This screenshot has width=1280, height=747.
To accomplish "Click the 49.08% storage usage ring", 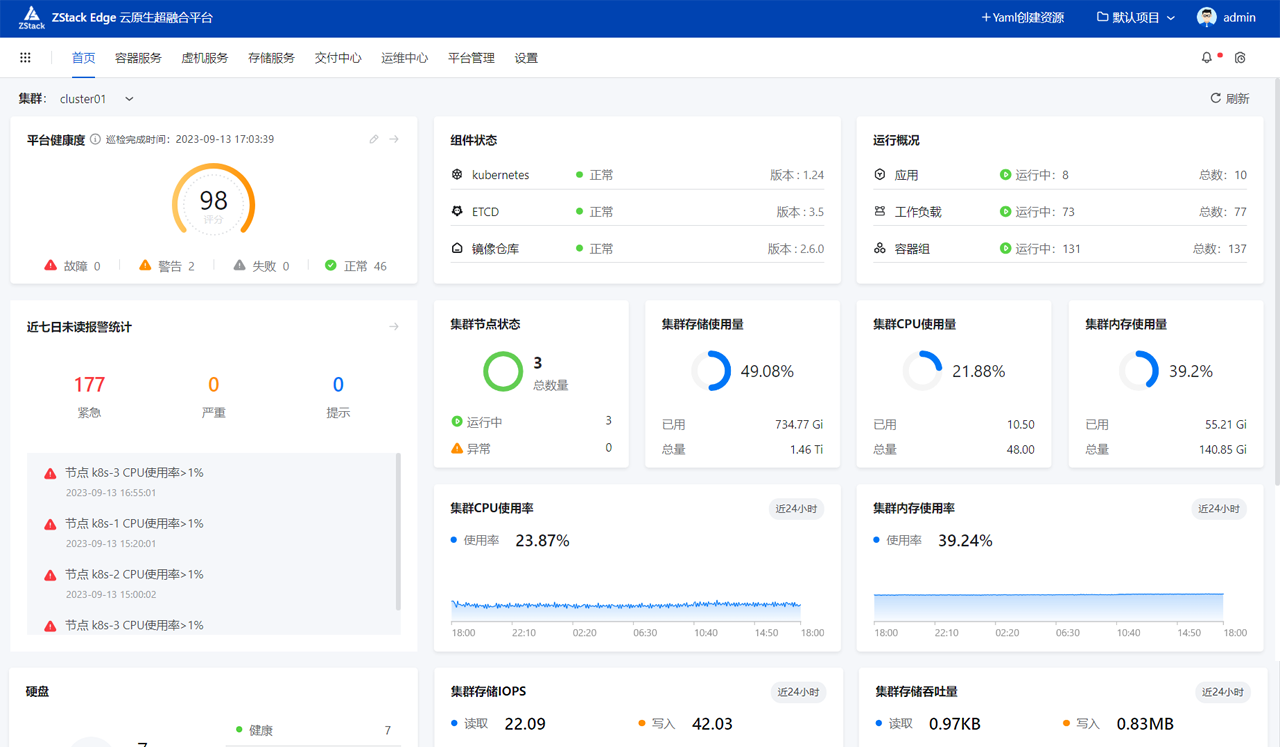I will 711,371.
